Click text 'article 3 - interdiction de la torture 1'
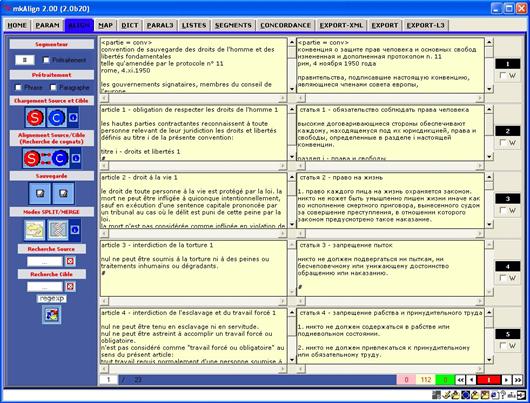The width and height of the screenshot is (530, 403). tap(157, 245)
